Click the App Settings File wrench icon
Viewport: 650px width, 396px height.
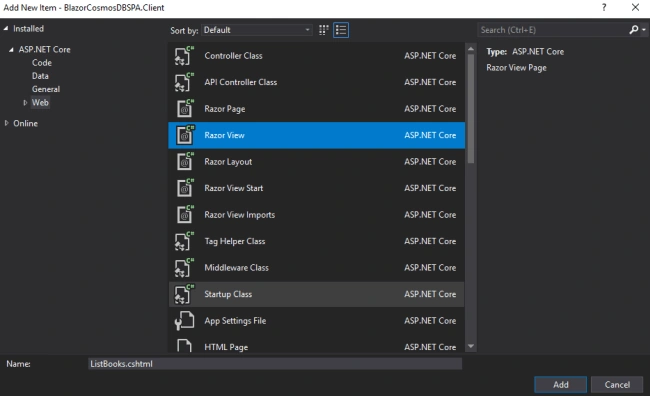pyautogui.click(x=184, y=321)
